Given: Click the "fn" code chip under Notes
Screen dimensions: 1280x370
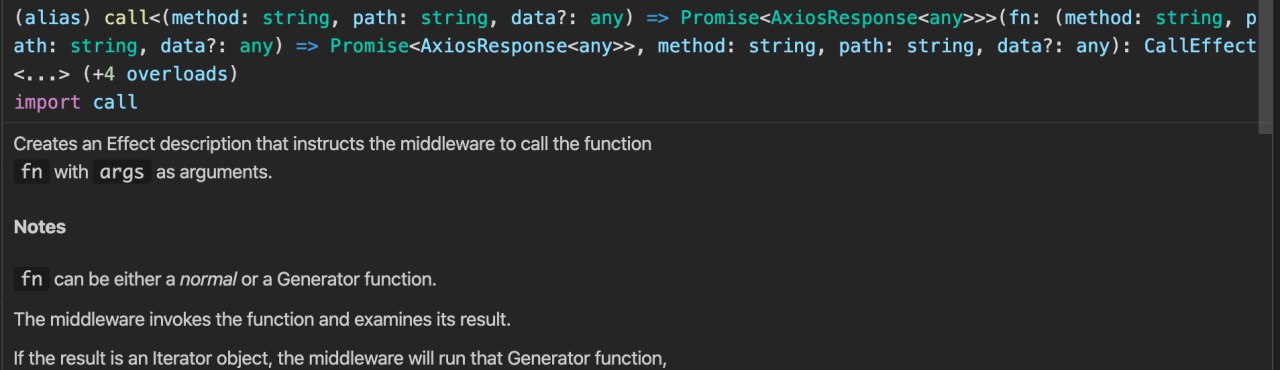Looking at the screenshot, I should point(32,279).
